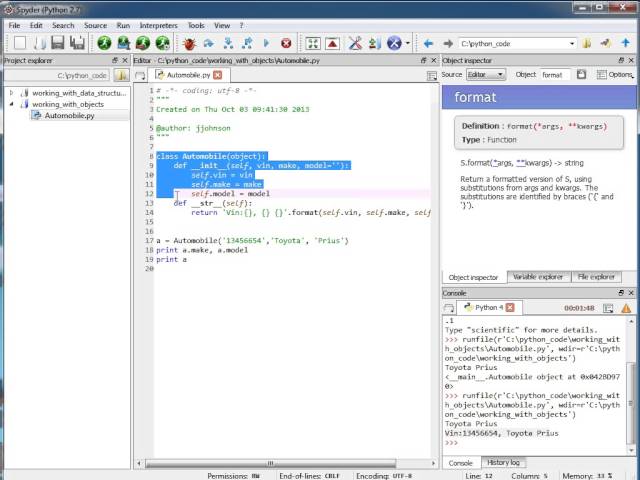
Task: Open the editor options icon at the right of the tabs
Action: [x=431, y=76]
